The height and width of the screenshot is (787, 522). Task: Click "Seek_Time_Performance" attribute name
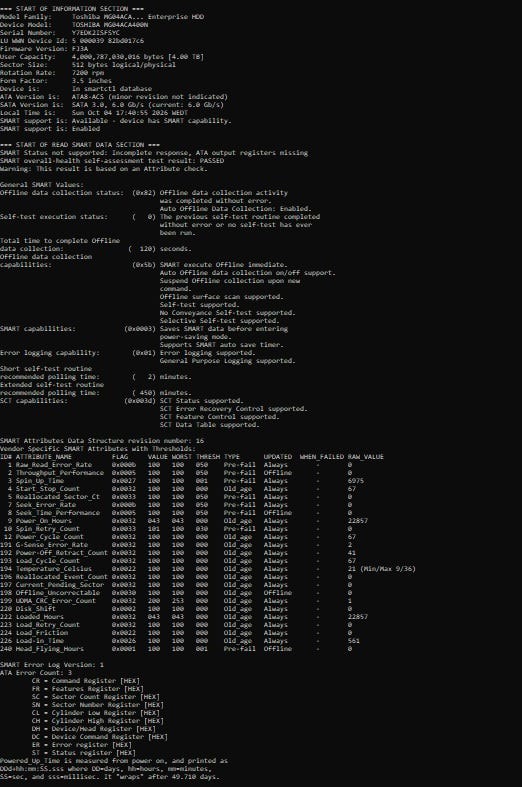(58, 513)
